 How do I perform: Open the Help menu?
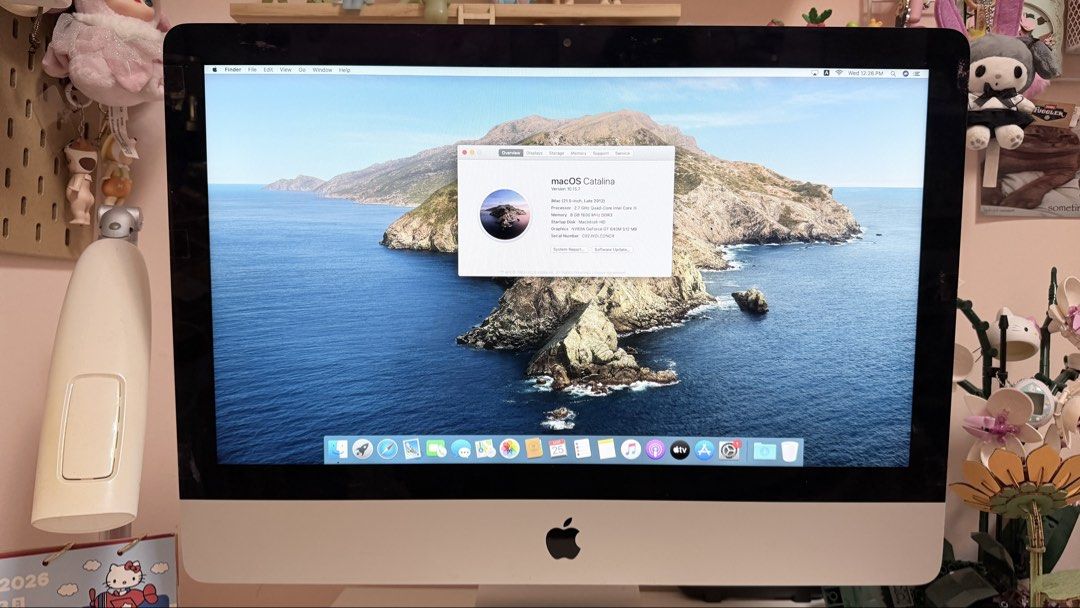click(344, 70)
